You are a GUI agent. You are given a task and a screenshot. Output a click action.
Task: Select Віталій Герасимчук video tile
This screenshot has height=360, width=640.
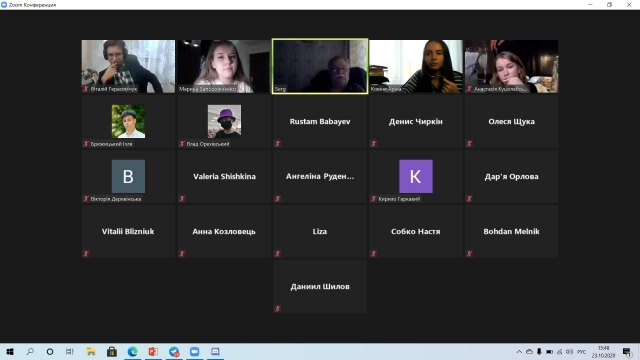128,66
